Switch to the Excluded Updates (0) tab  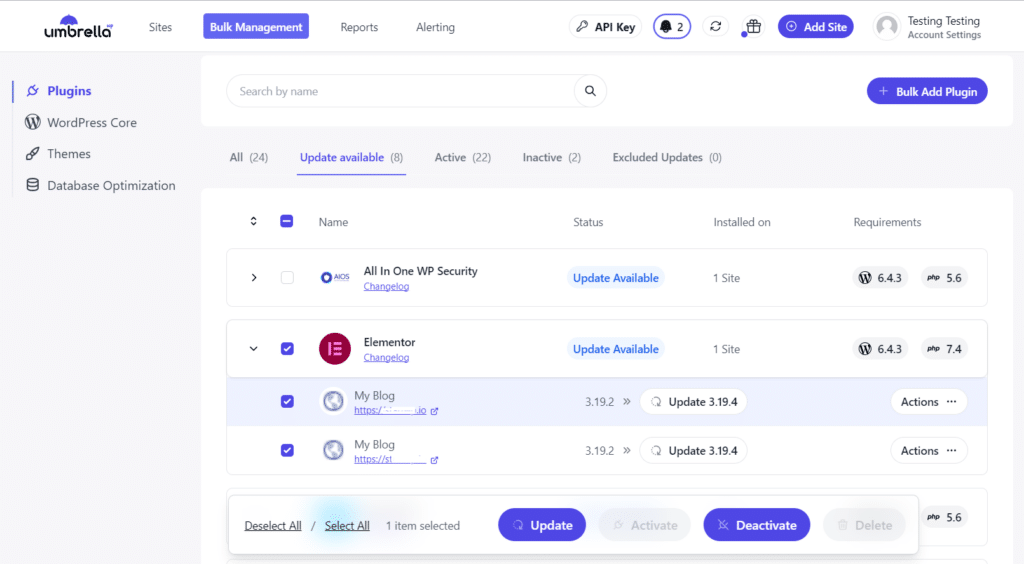pos(667,157)
